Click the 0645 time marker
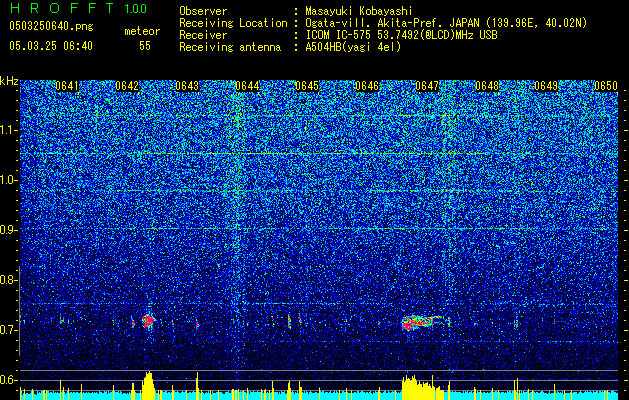The width and height of the screenshot is (629, 400). pyautogui.click(x=307, y=86)
